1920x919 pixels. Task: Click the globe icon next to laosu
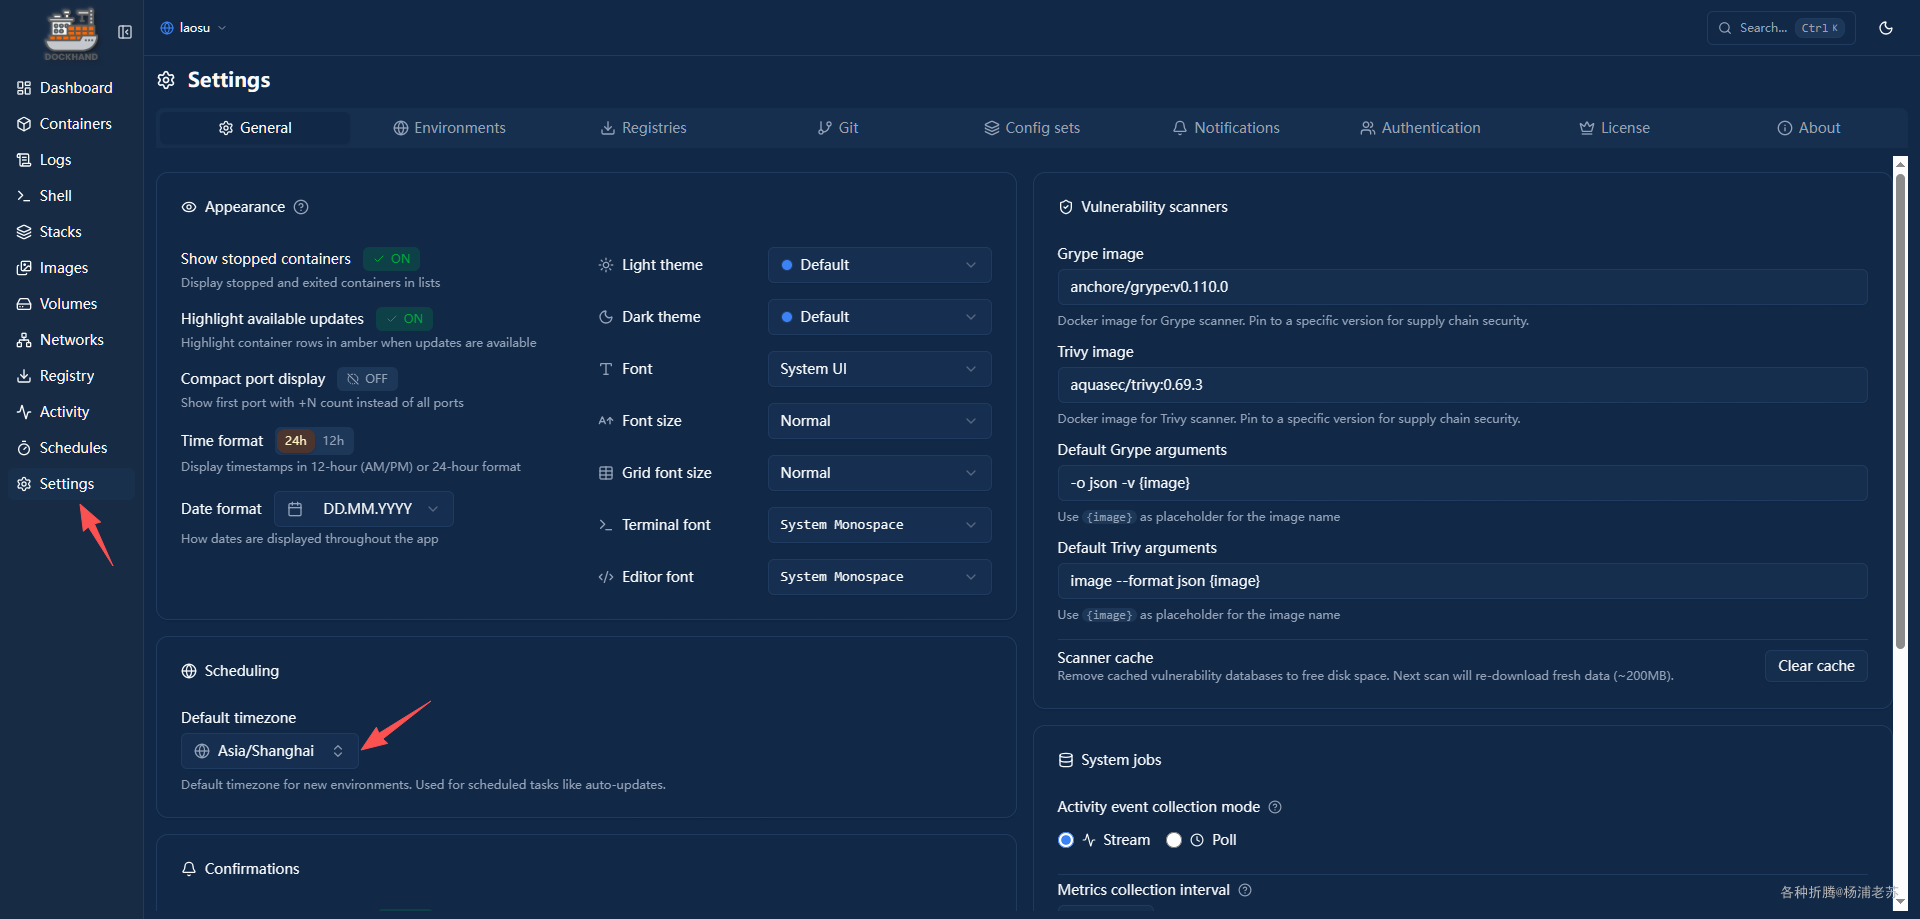click(x=167, y=28)
